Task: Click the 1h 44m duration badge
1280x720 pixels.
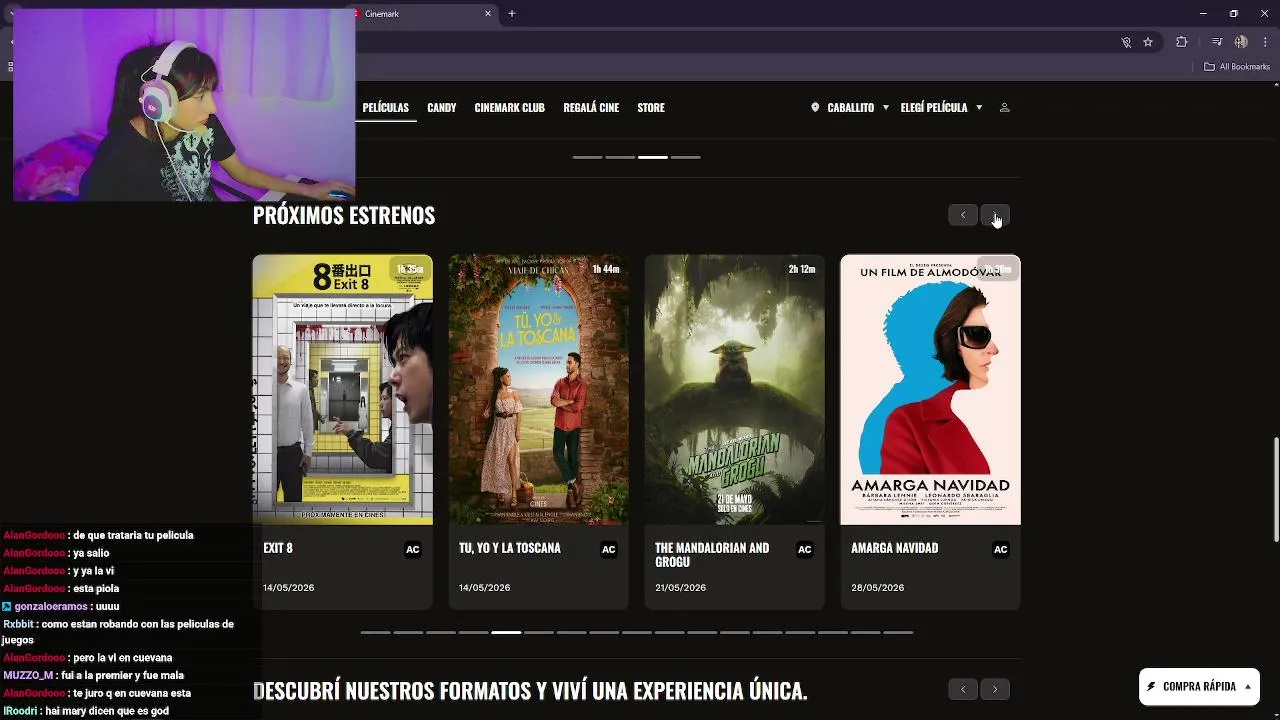Action: pos(606,269)
